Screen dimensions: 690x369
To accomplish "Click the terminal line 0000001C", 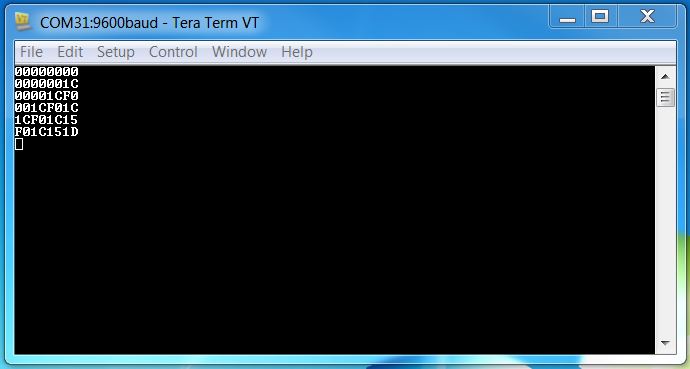I will (47, 84).
